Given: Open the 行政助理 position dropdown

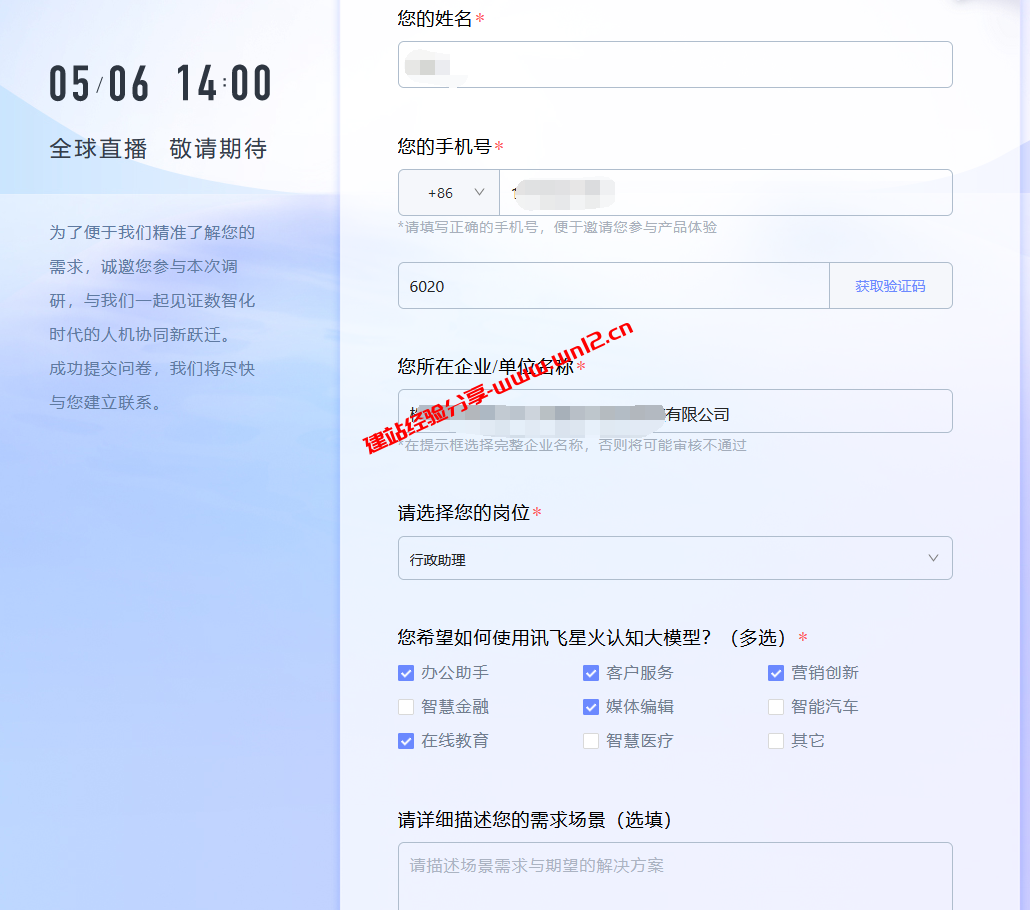Looking at the screenshot, I should [x=675, y=558].
